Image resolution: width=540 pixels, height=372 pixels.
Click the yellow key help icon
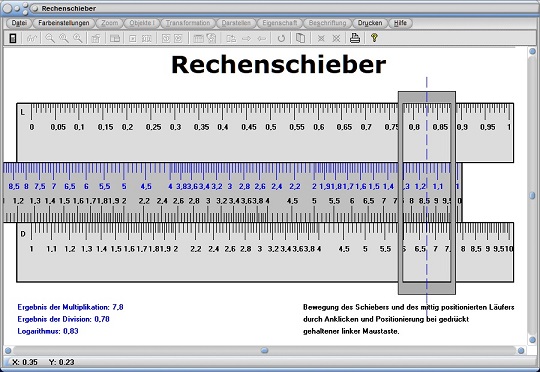pos(374,38)
